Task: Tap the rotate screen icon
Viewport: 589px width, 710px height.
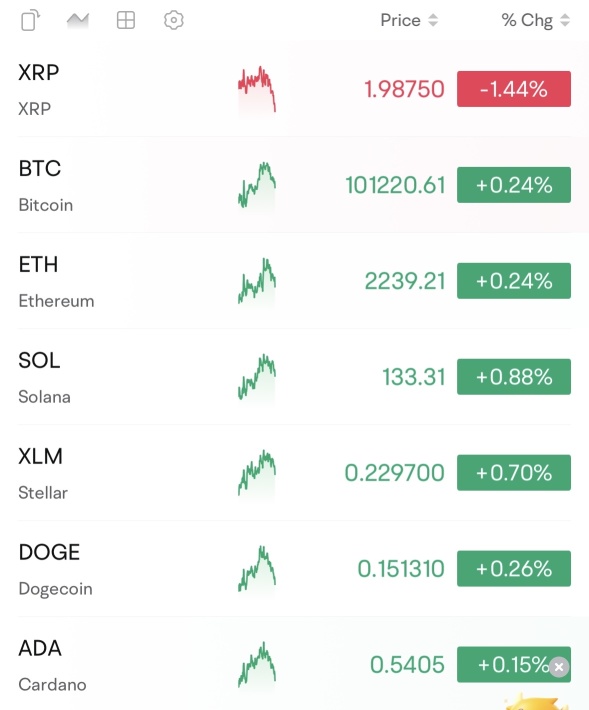Action: click(x=31, y=20)
